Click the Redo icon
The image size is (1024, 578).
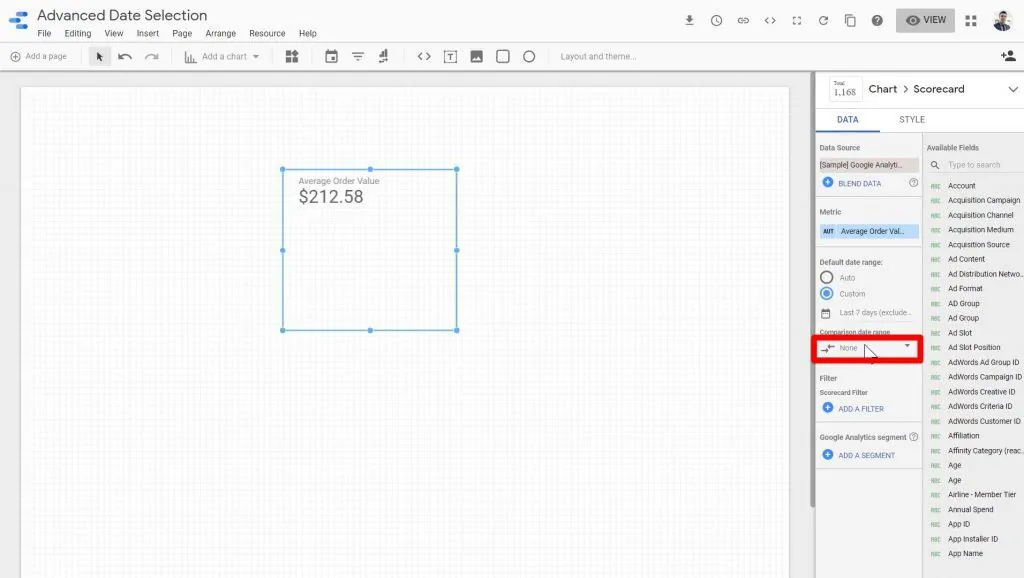(x=152, y=56)
